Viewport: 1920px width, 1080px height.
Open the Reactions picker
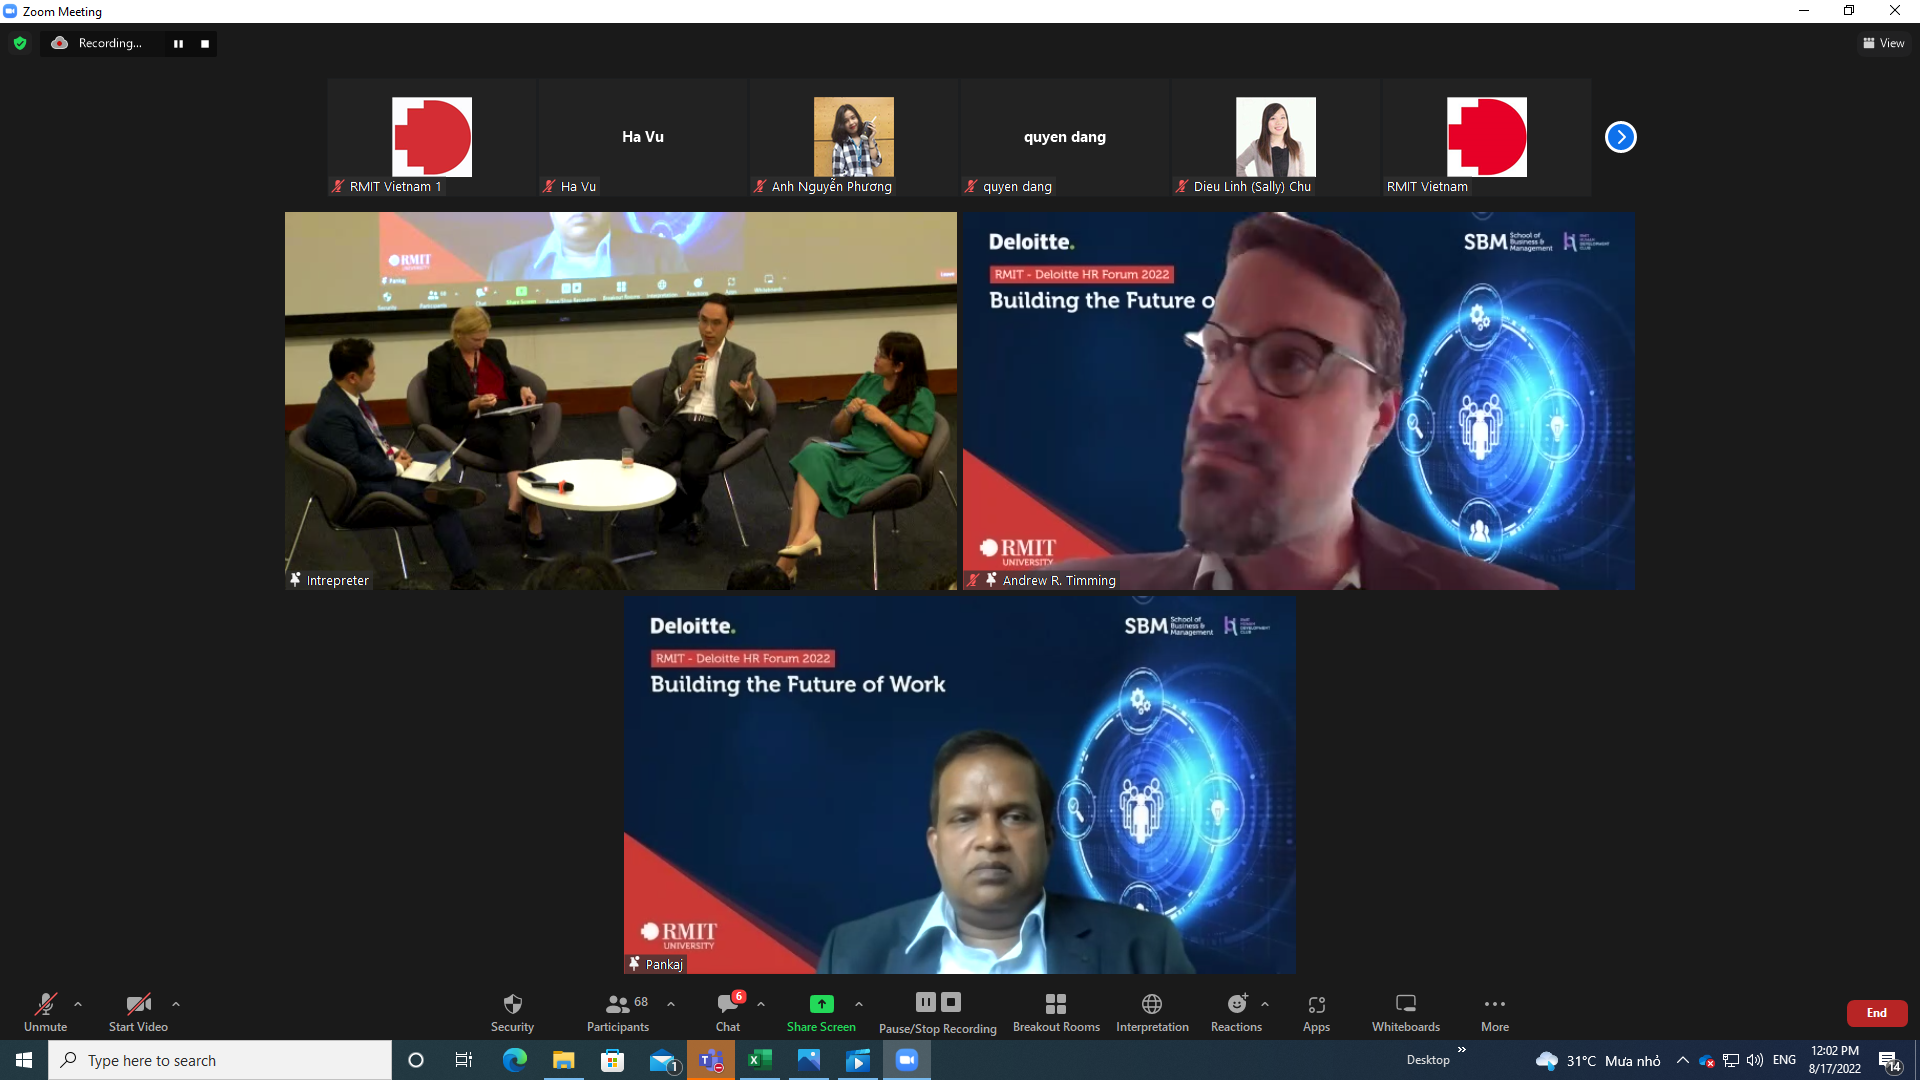[x=1237, y=1011]
